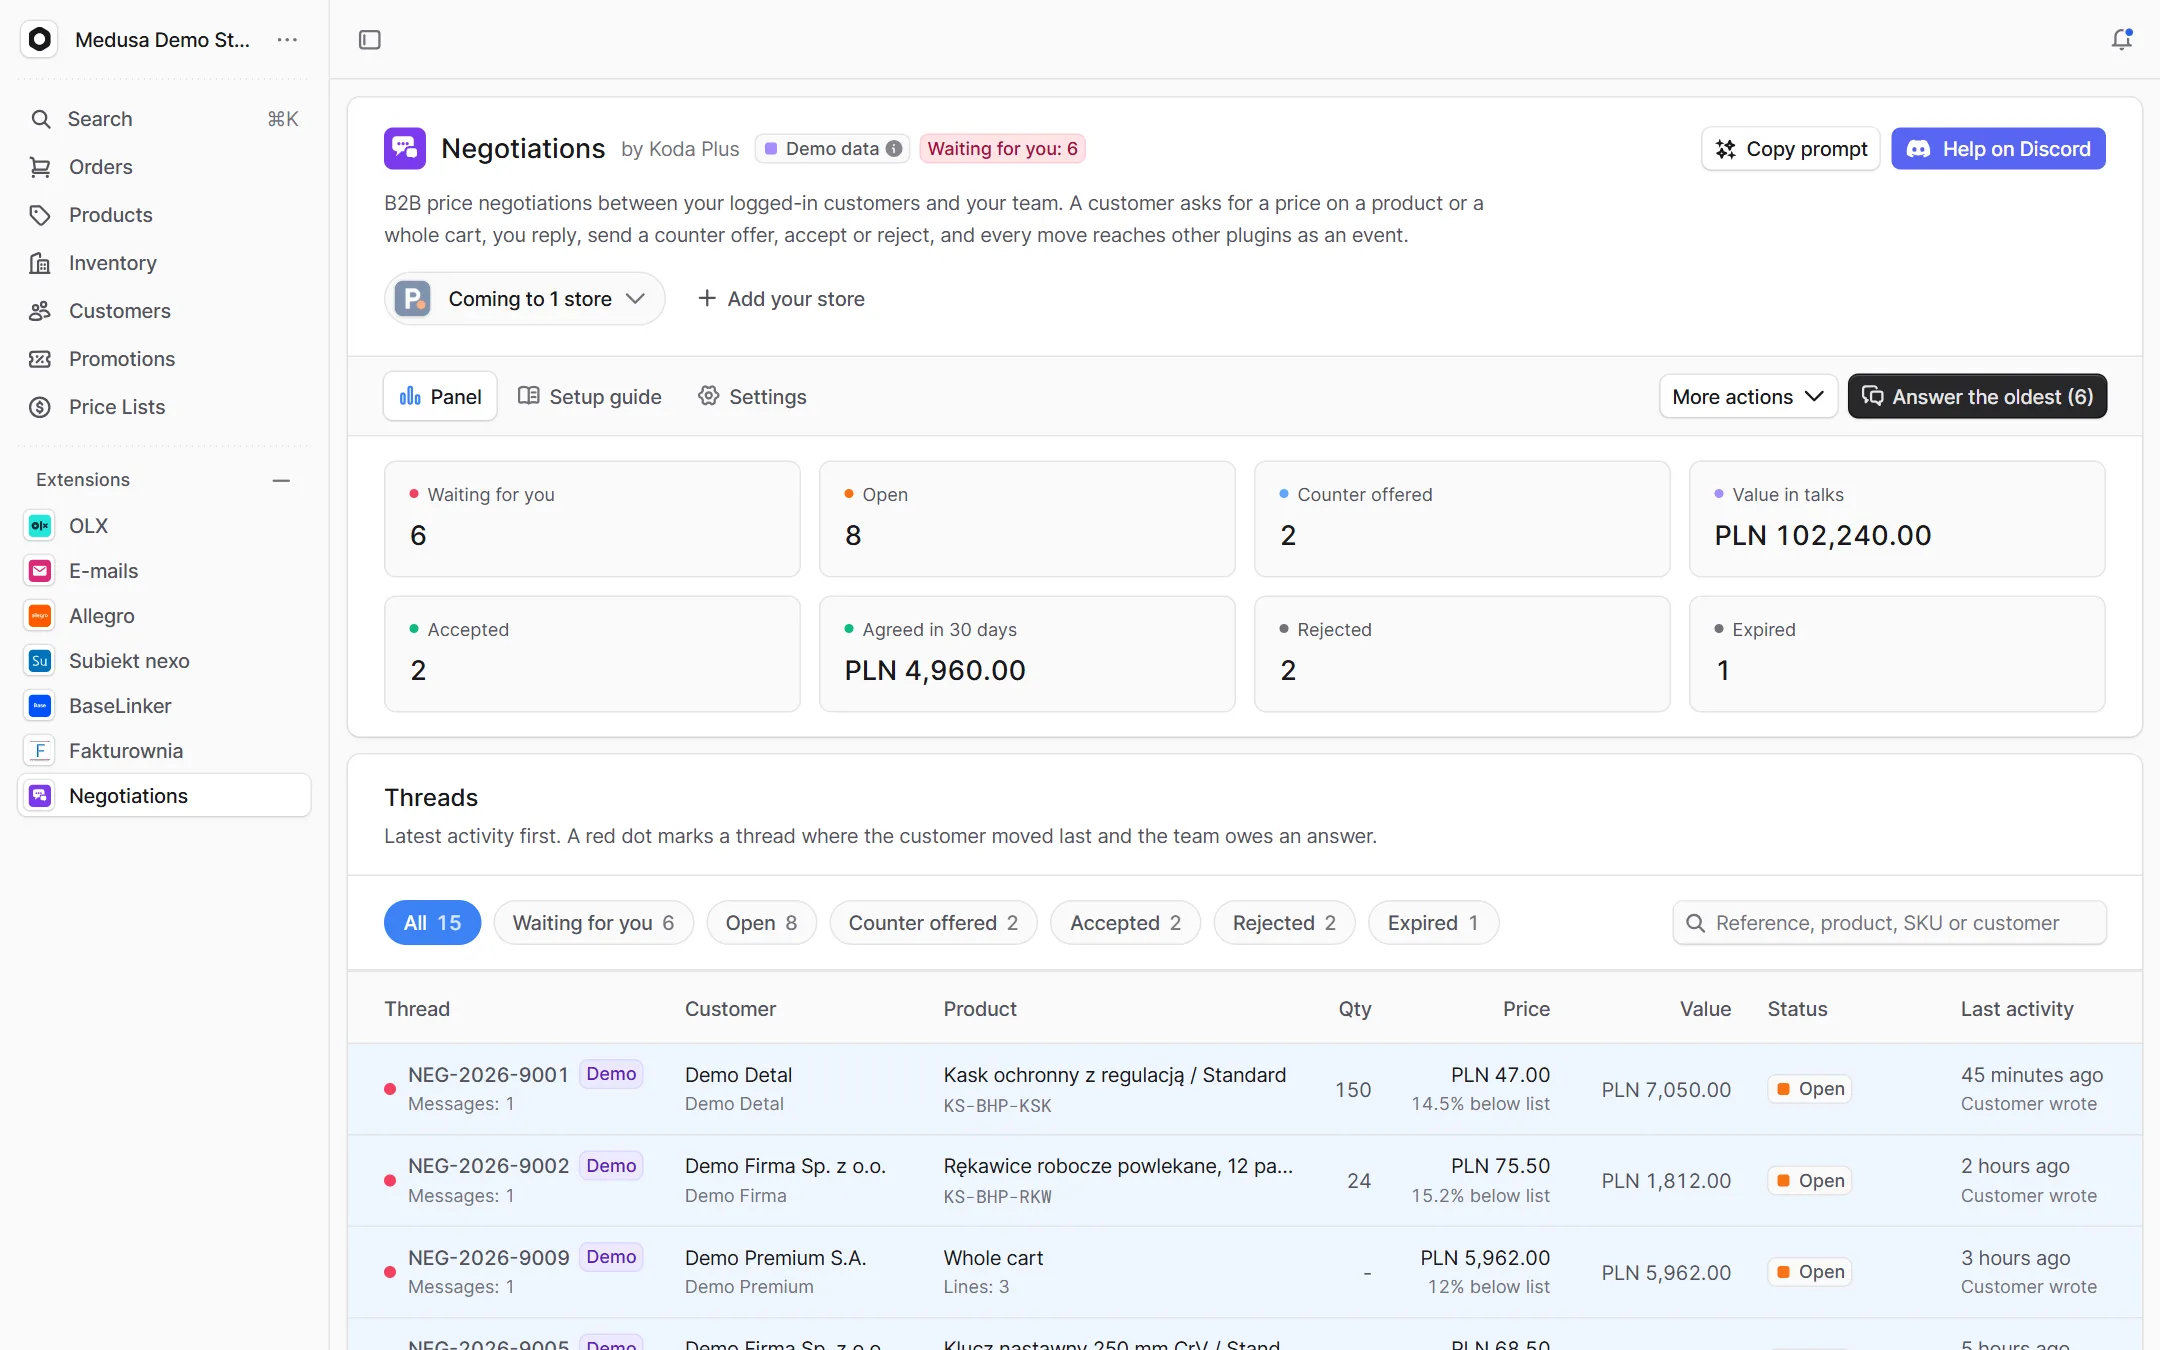The width and height of the screenshot is (2160, 1350).
Task: Open thread NEG-2026-9001
Action: [1244, 1089]
